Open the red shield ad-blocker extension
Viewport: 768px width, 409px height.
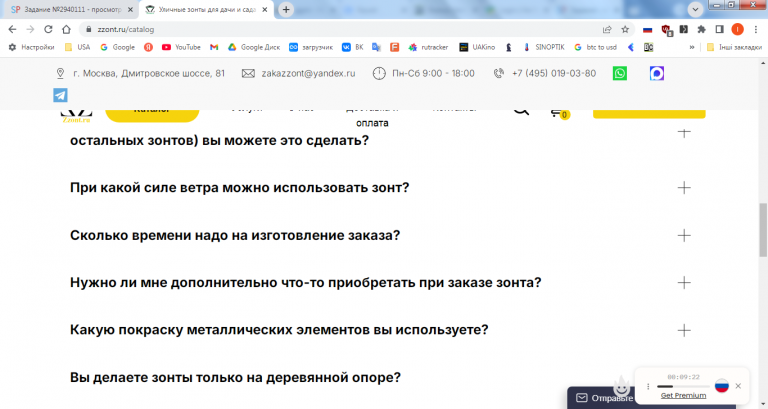[666, 30]
